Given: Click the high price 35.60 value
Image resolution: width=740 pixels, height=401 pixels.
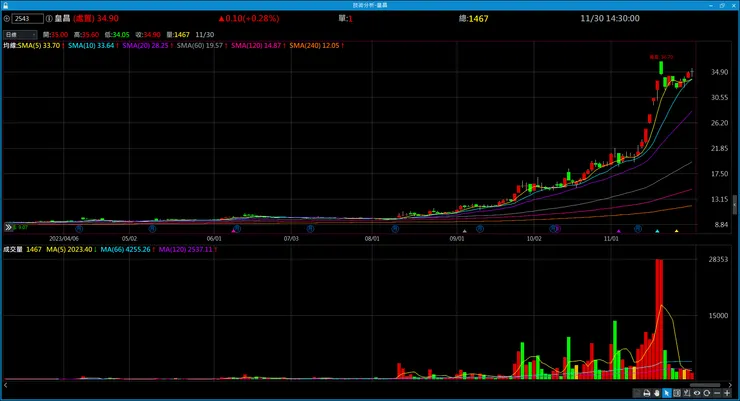Looking at the screenshot, I should pyautogui.click(x=90, y=35).
